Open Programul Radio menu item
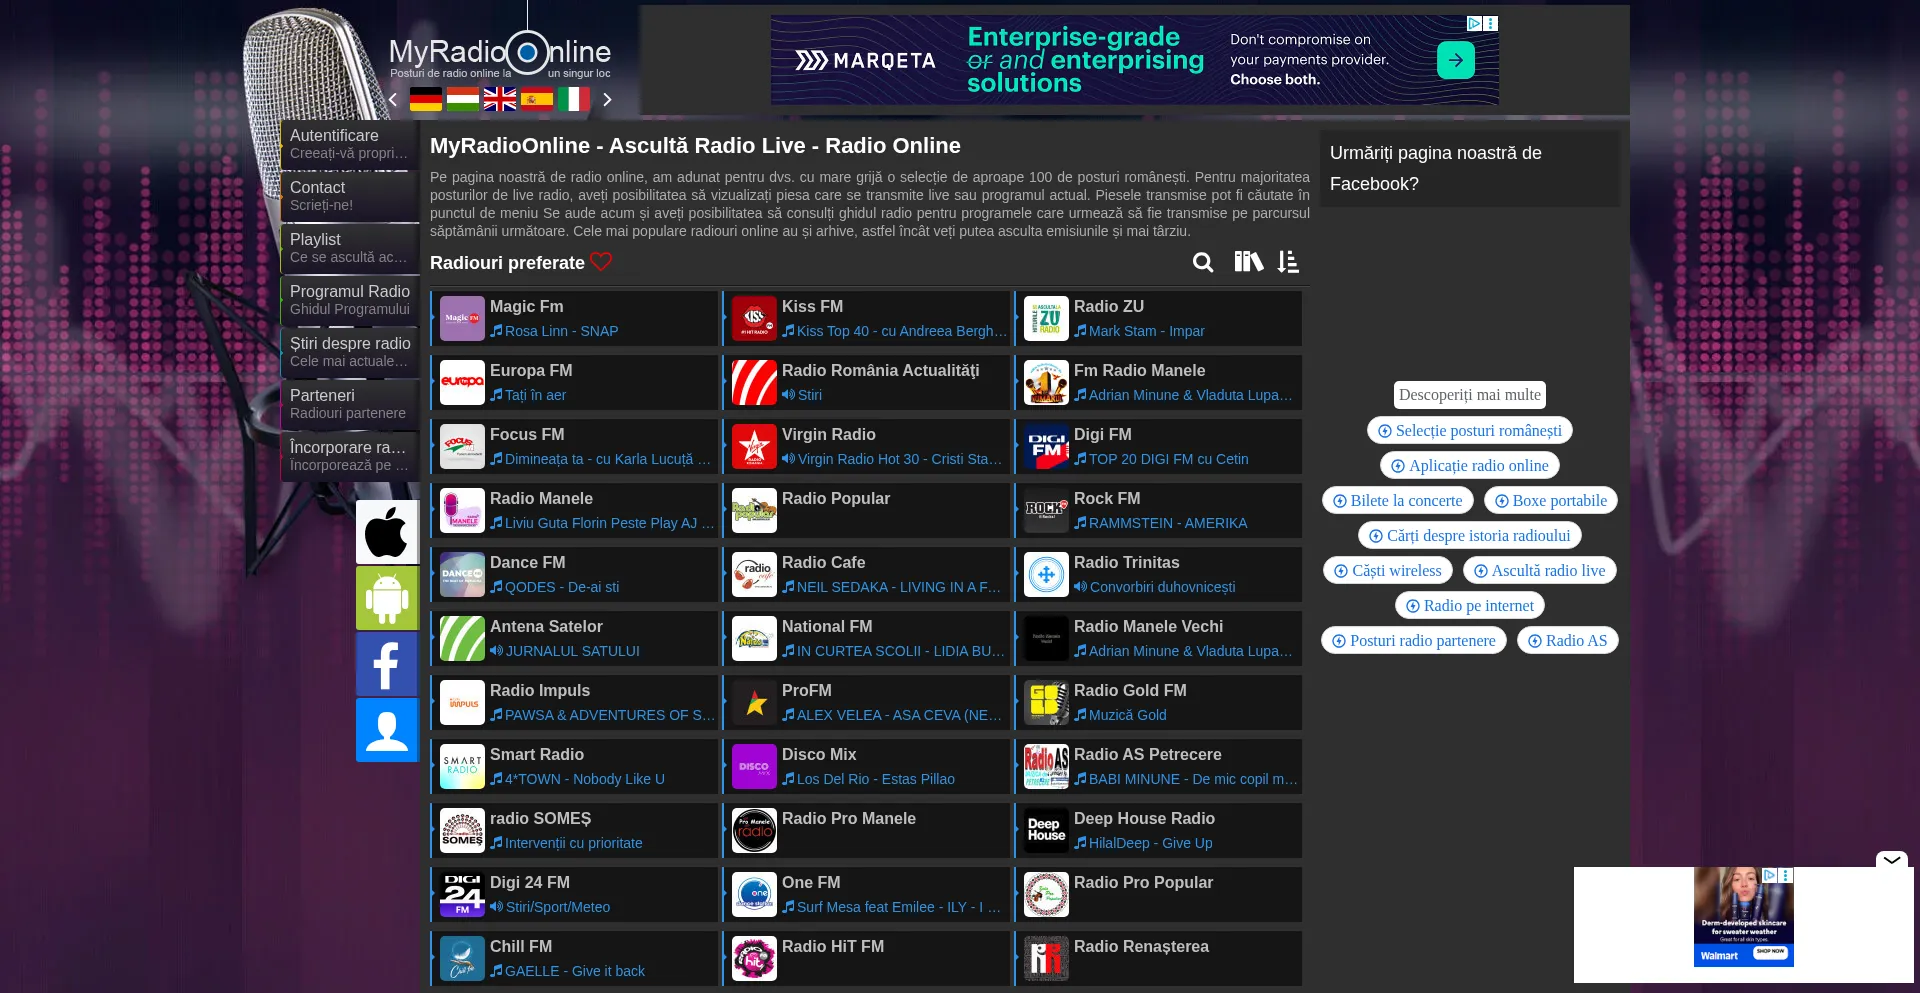This screenshot has width=1920, height=993. [349, 300]
